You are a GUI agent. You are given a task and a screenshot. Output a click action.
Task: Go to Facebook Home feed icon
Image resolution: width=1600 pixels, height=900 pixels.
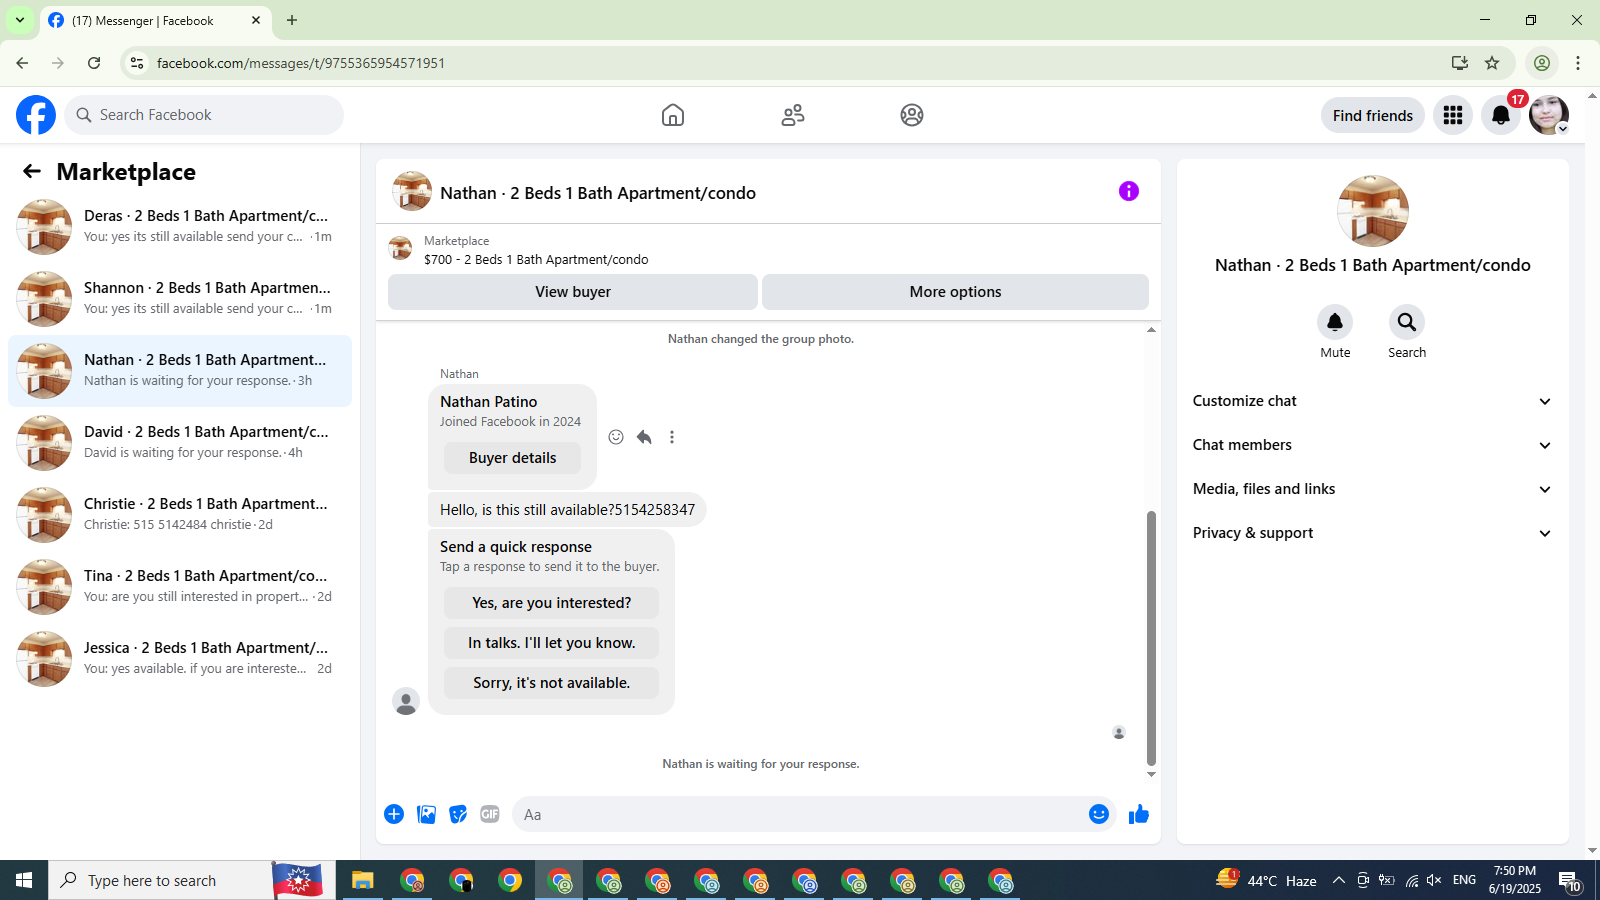coord(673,115)
